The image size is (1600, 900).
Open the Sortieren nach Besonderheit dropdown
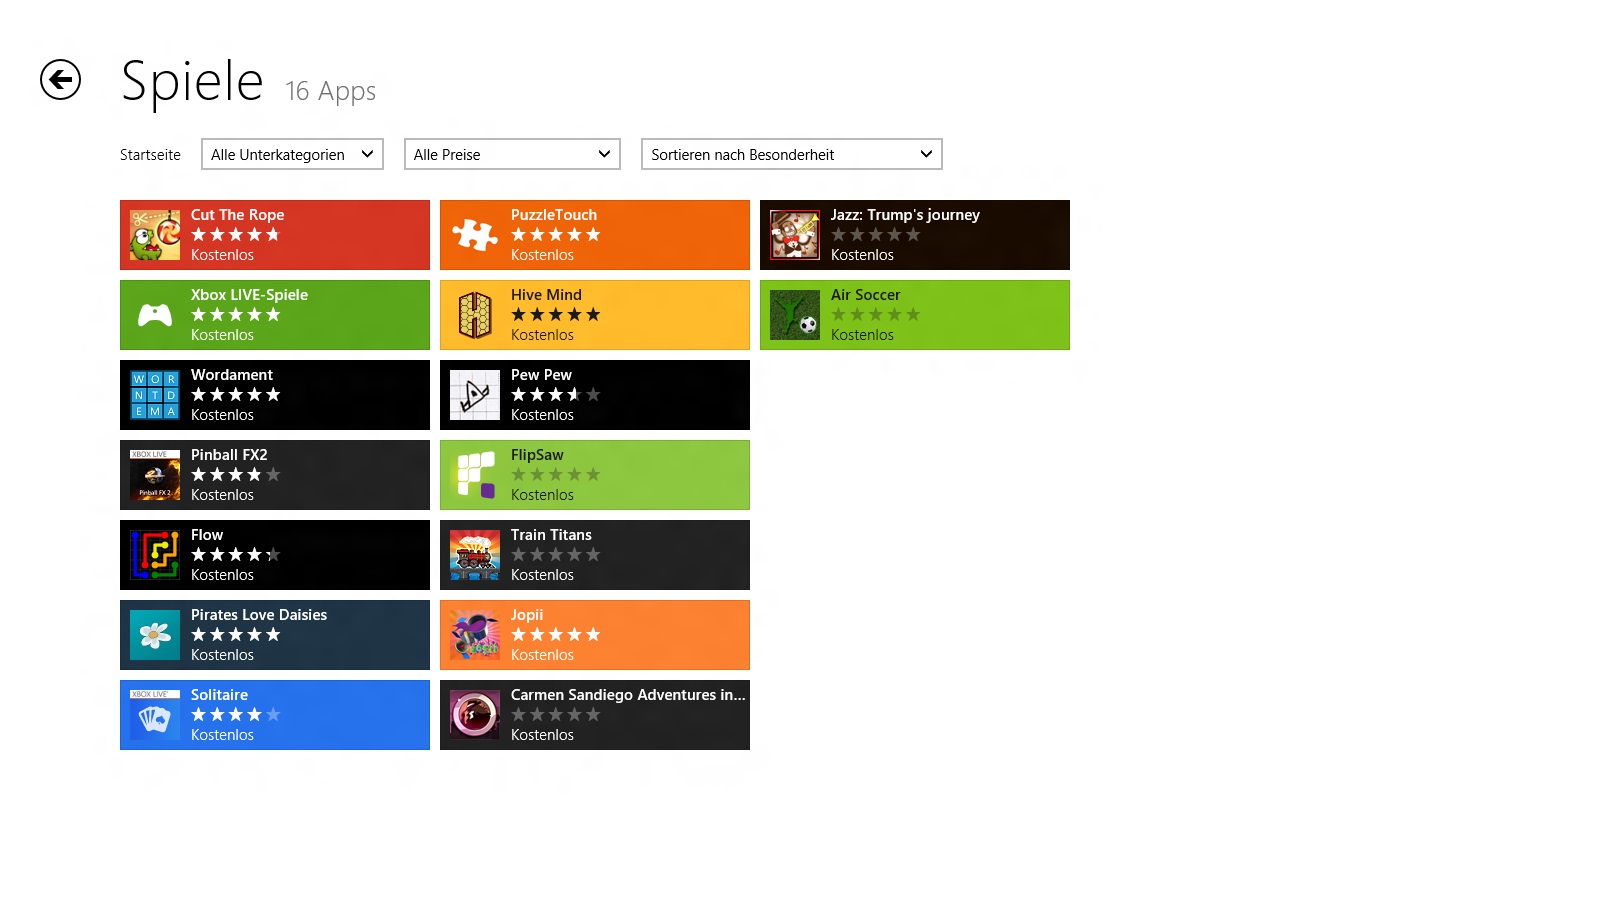click(x=792, y=154)
